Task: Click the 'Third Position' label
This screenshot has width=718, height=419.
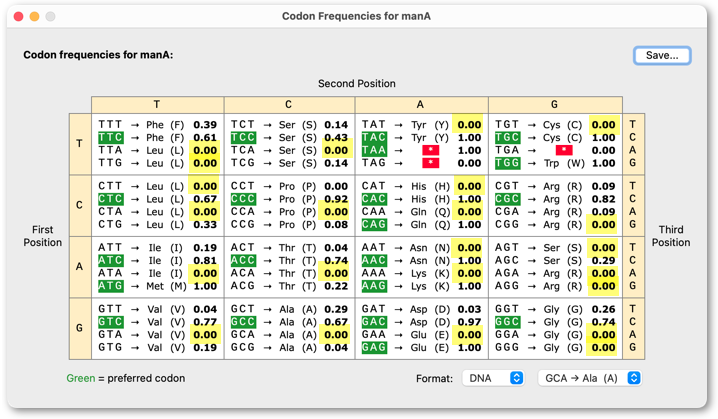Action: pyautogui.click(x=671, y=236)
